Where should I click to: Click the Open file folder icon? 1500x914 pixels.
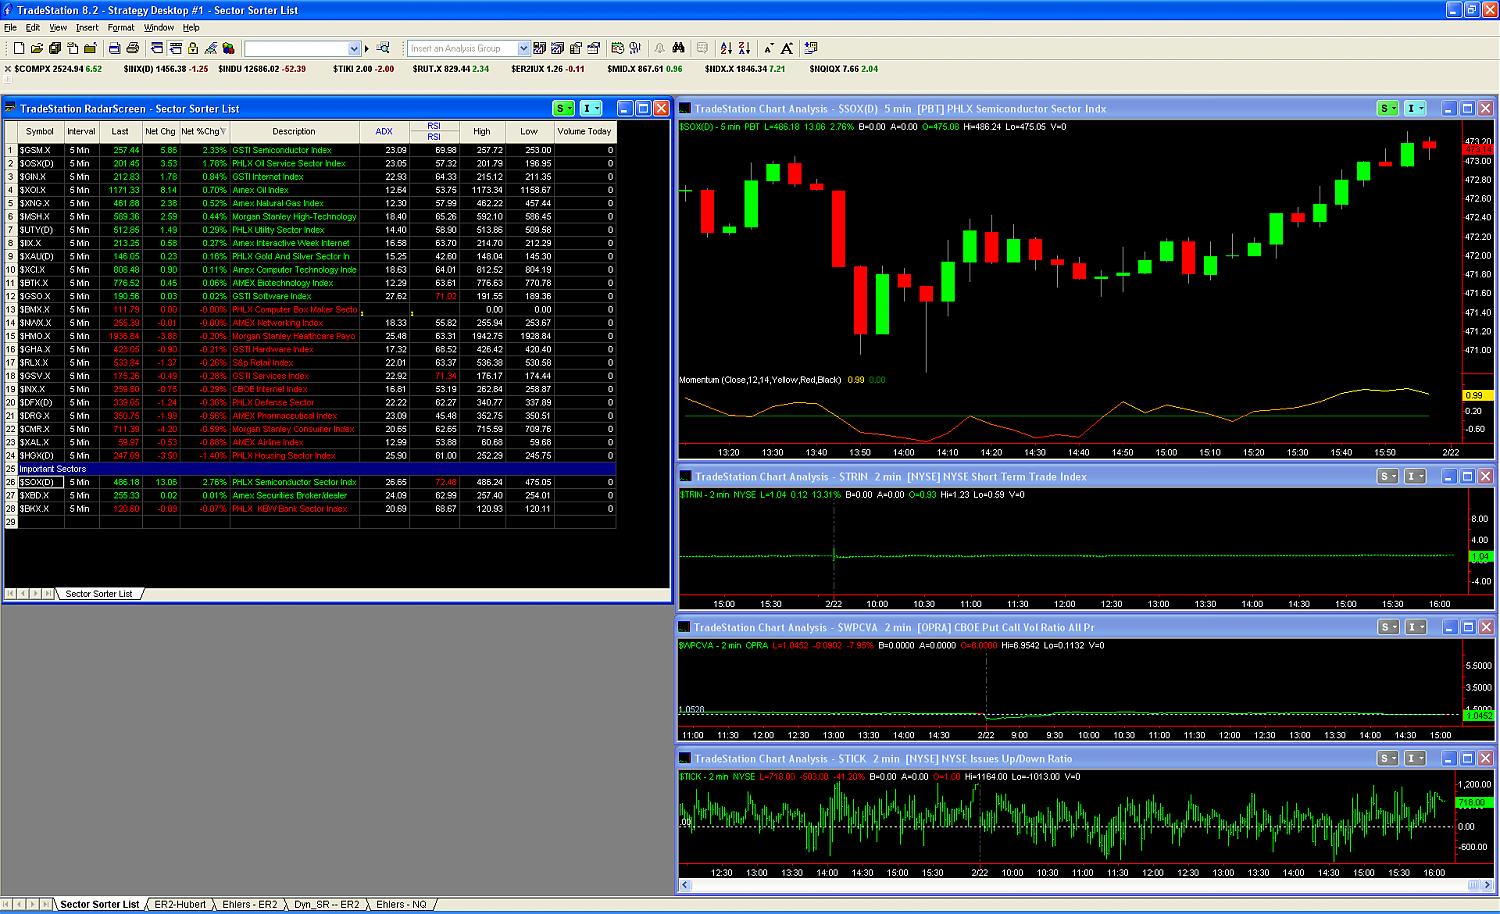coord(37,48)
